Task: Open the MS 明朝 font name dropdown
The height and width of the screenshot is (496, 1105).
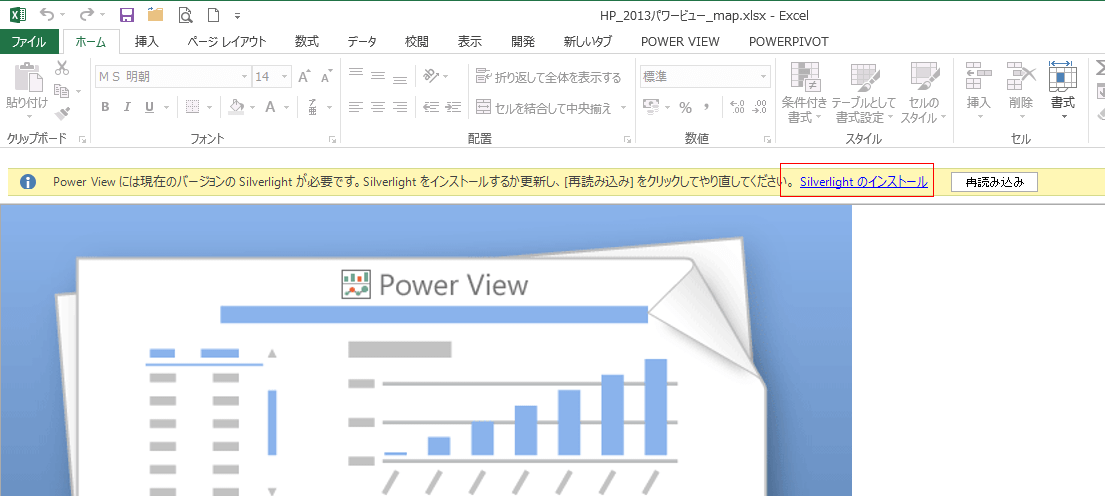Action: [x=245, y=77]
